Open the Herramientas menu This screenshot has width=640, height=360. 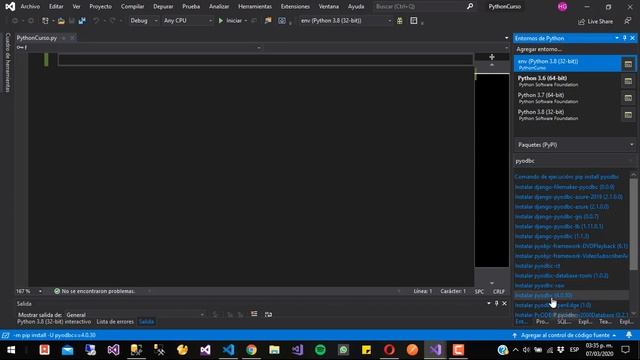pyautogui.click(x=255, y=7)
